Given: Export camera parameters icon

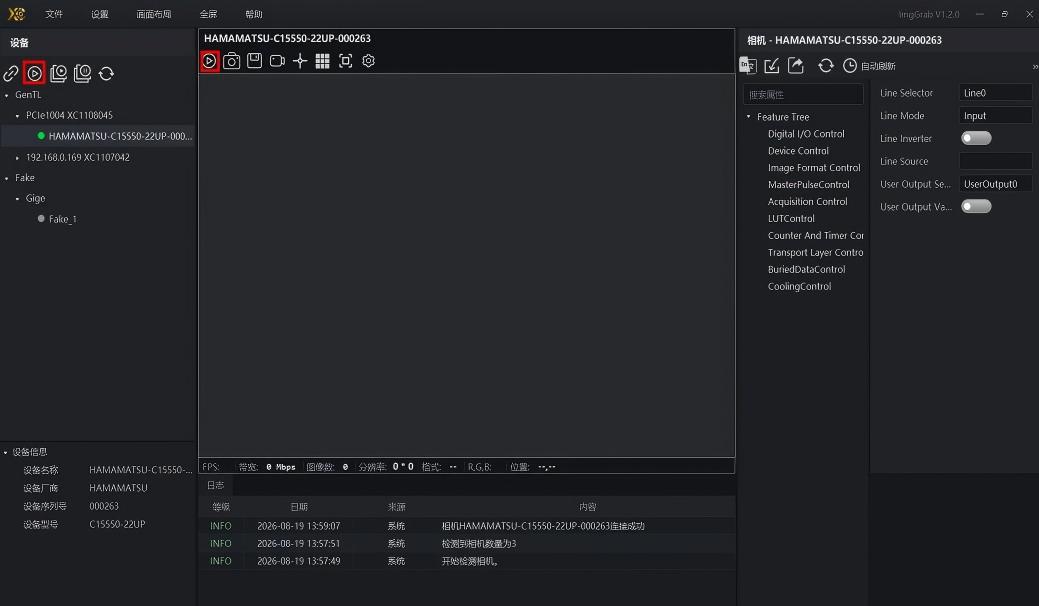Looking at the screenshot, I should [x=796, y=66].
